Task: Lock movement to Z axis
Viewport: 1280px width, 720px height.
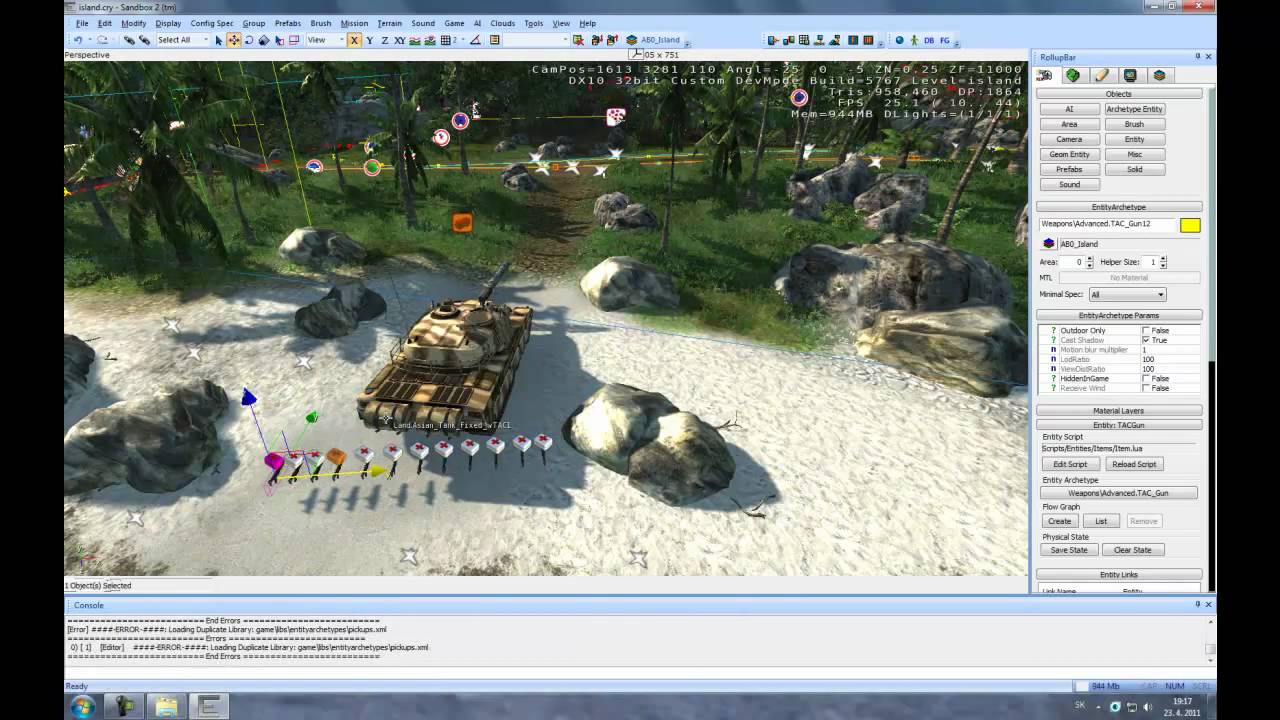Action: pos(384,40)
